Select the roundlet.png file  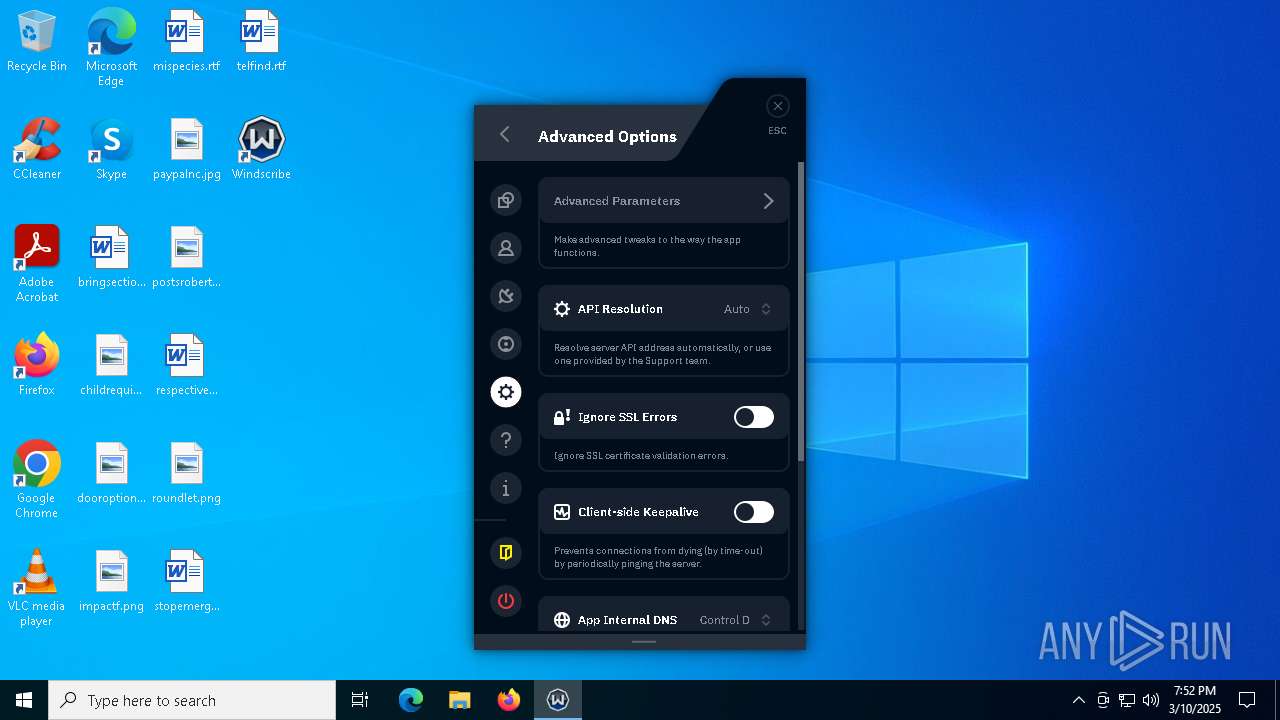tap(186, 474)
